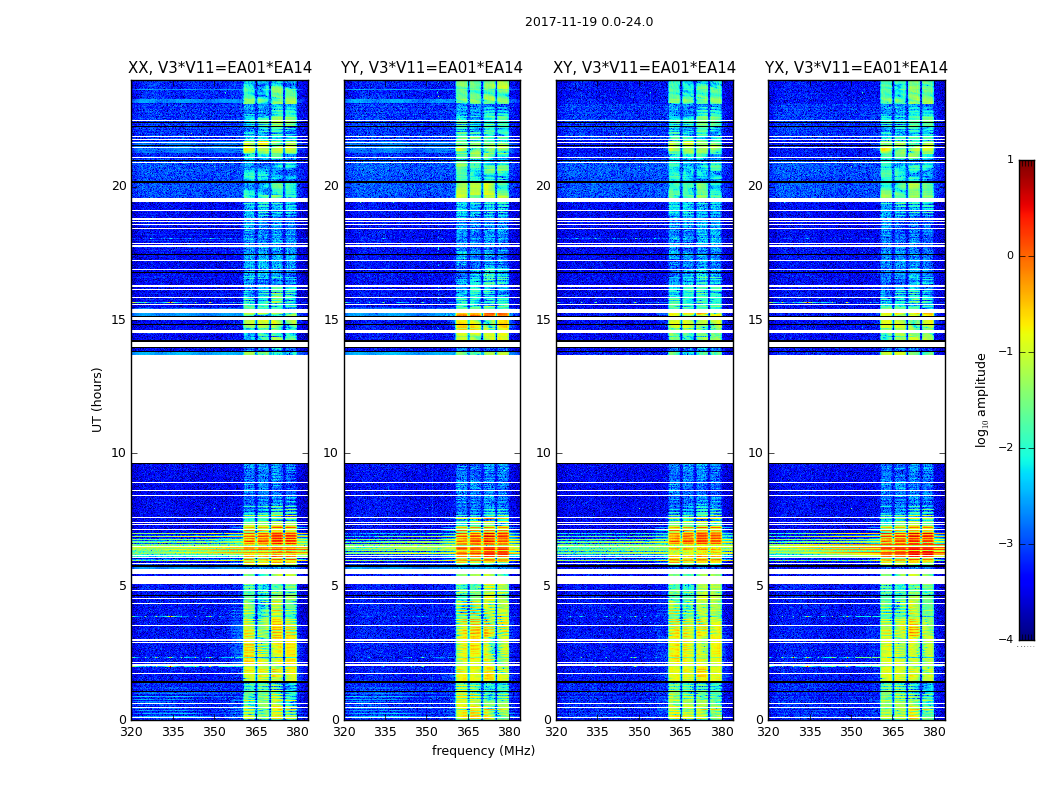Click the figure date title 2017-11-19
Viewport: 1050px width, 800px height.
coord(588,22)
